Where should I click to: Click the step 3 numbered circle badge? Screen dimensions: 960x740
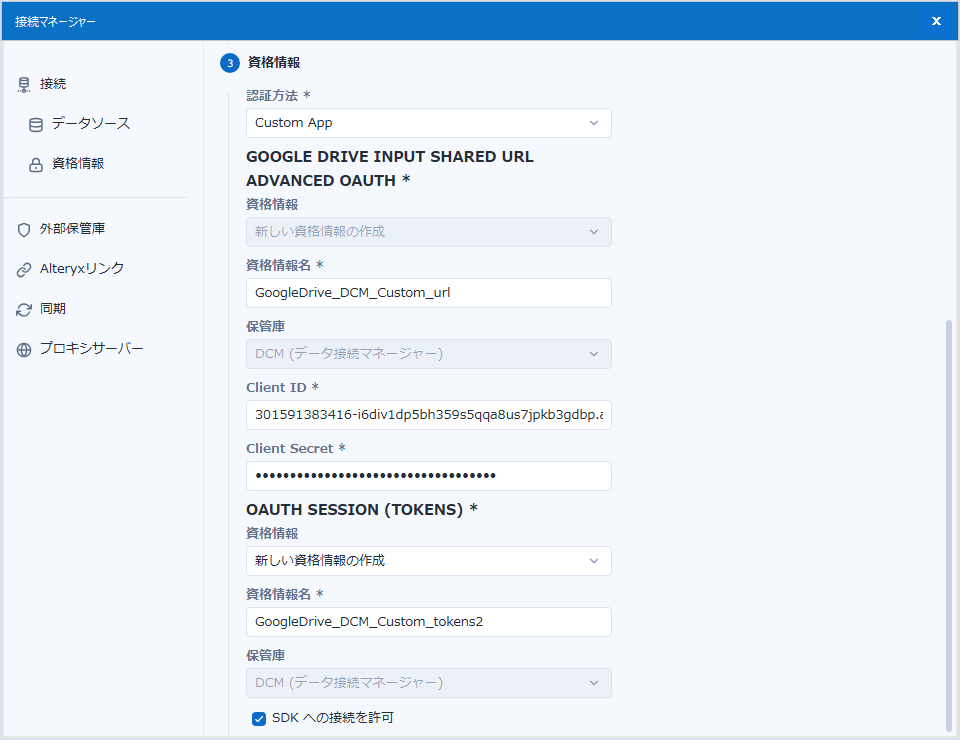pyautogui.click(x=230, y=63)
